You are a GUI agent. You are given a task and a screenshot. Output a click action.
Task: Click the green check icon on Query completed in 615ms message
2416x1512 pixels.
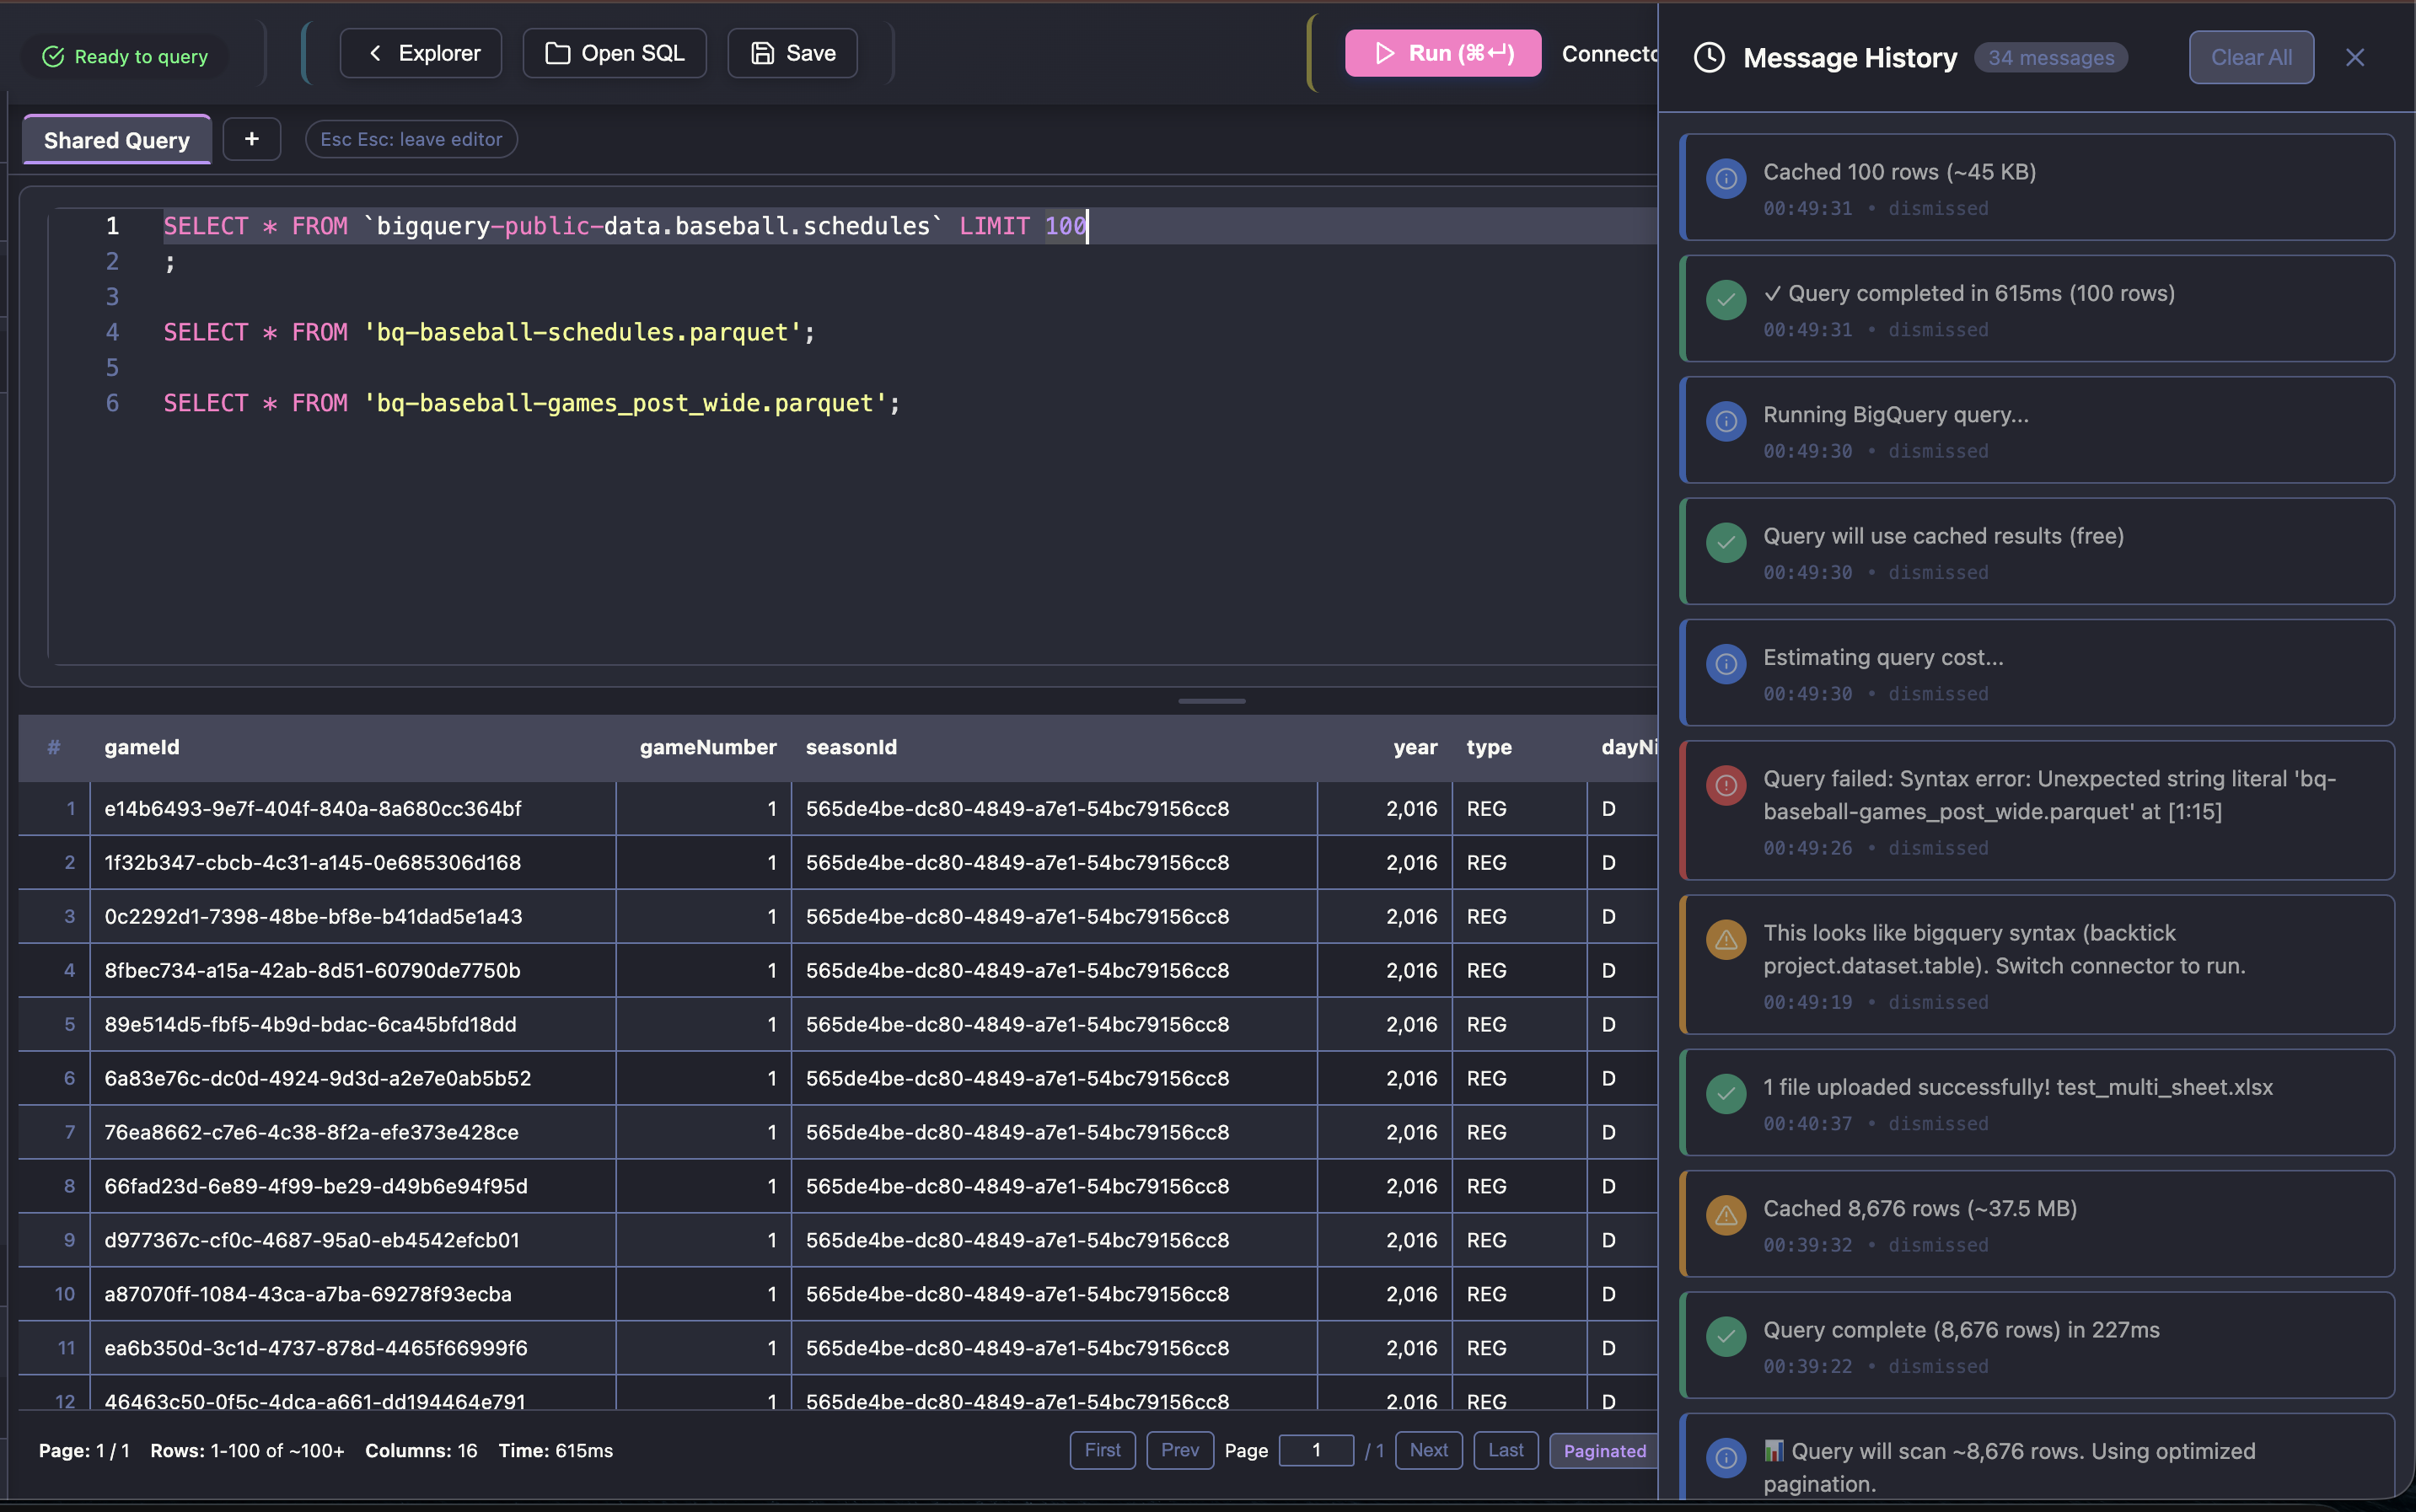1726,300
